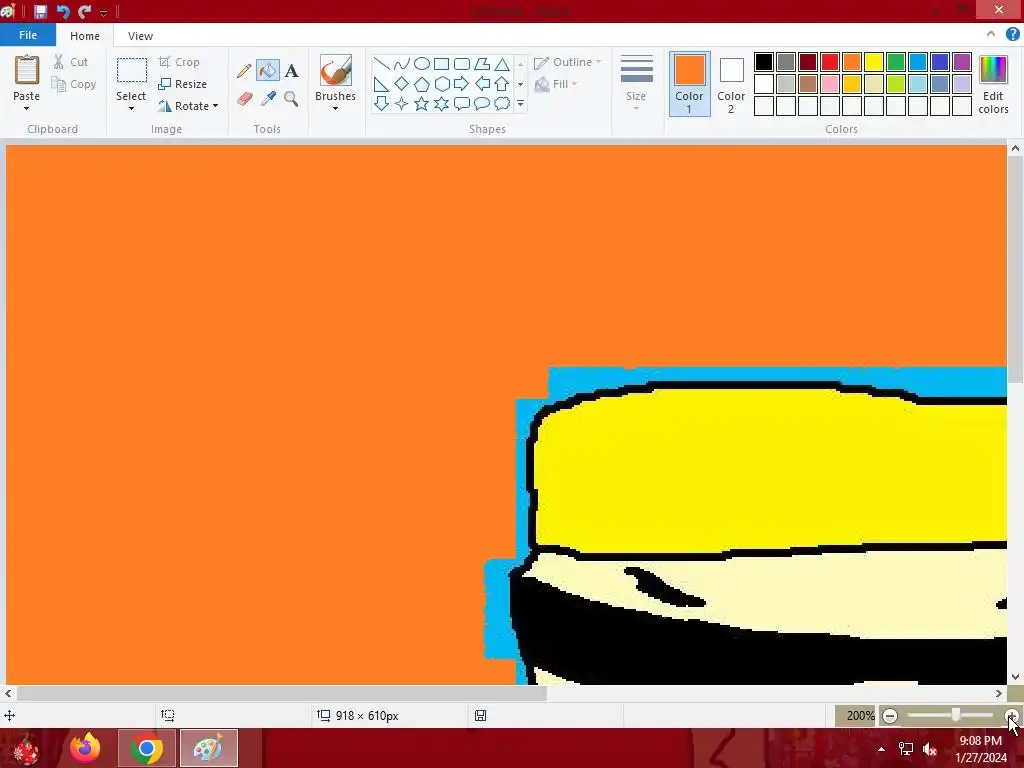Choose the Hexagon shape
Screen dimensions: 1024x768
click(441, 84)
